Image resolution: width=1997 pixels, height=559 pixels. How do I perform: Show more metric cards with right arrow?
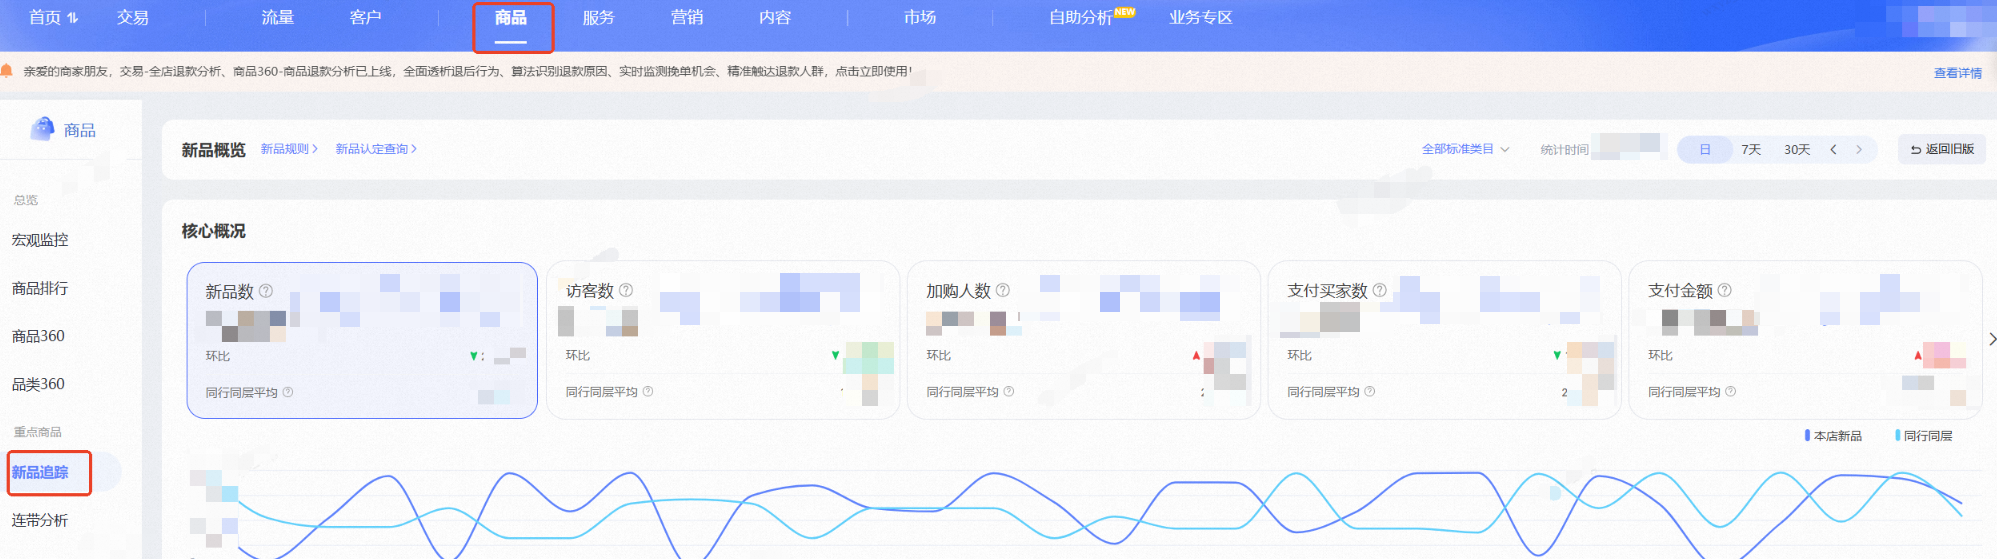point(1991,339)
